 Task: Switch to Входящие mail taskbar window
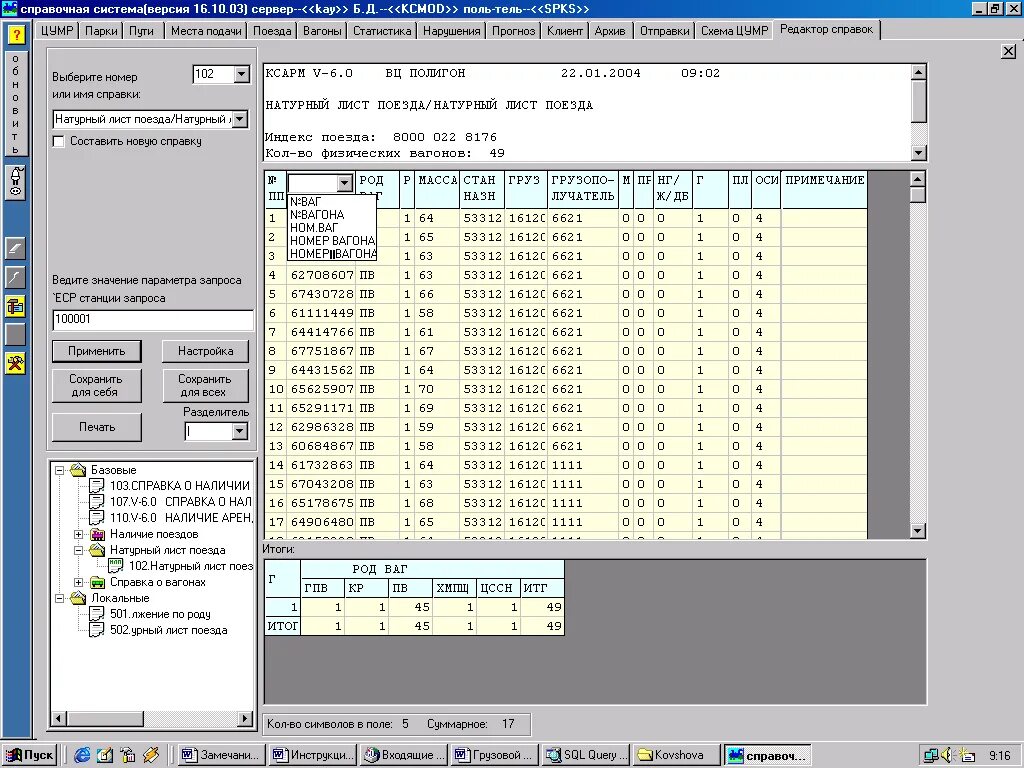(404, 756)
